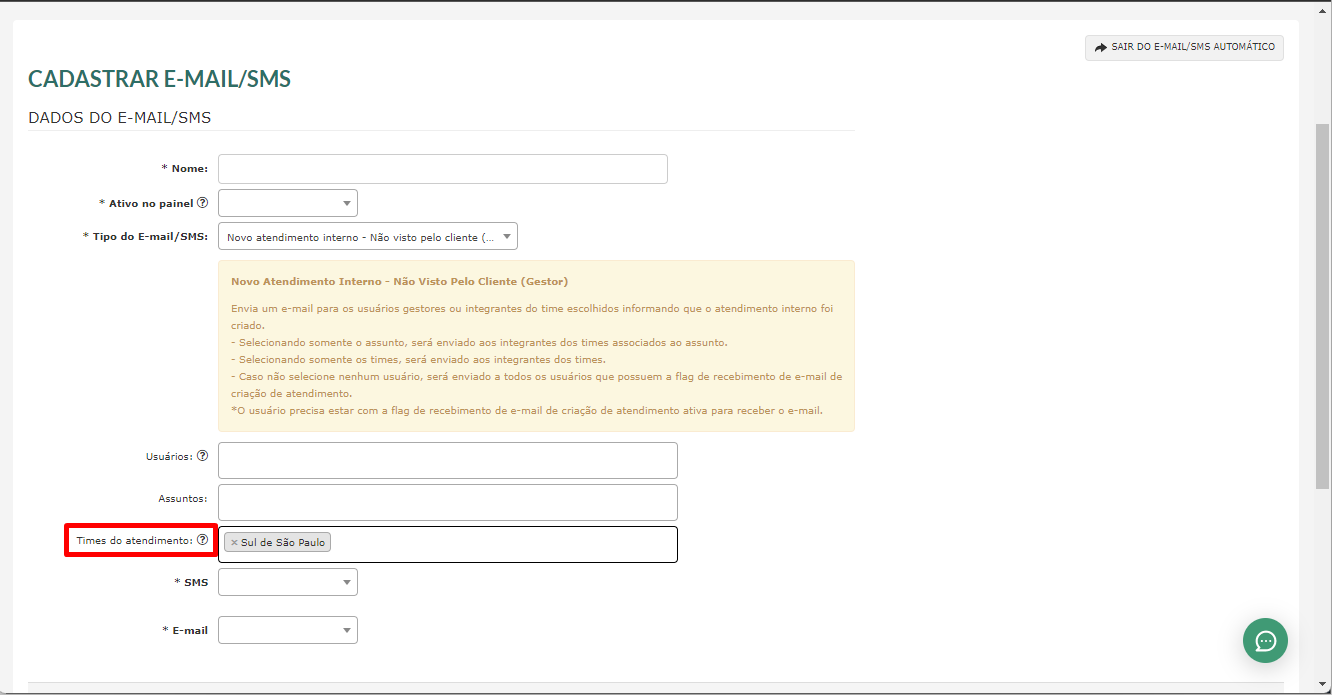Click the Usuários multi-select field

click(448, 460)
